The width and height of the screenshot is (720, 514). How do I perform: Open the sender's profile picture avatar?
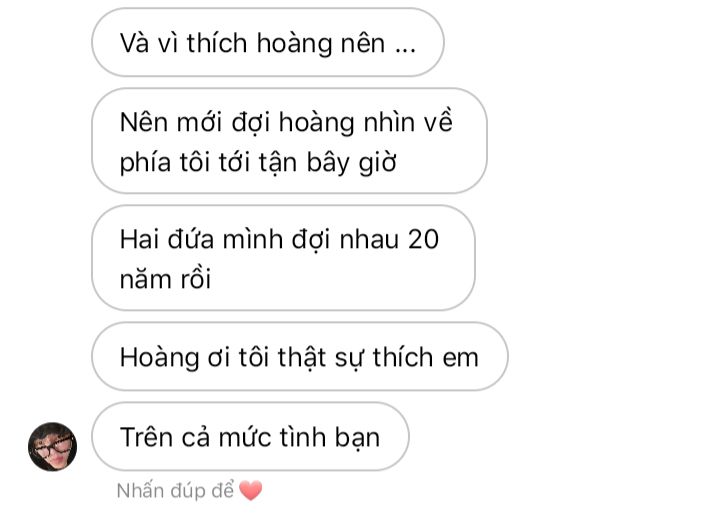pyautogui.click(x=52, y=446)
